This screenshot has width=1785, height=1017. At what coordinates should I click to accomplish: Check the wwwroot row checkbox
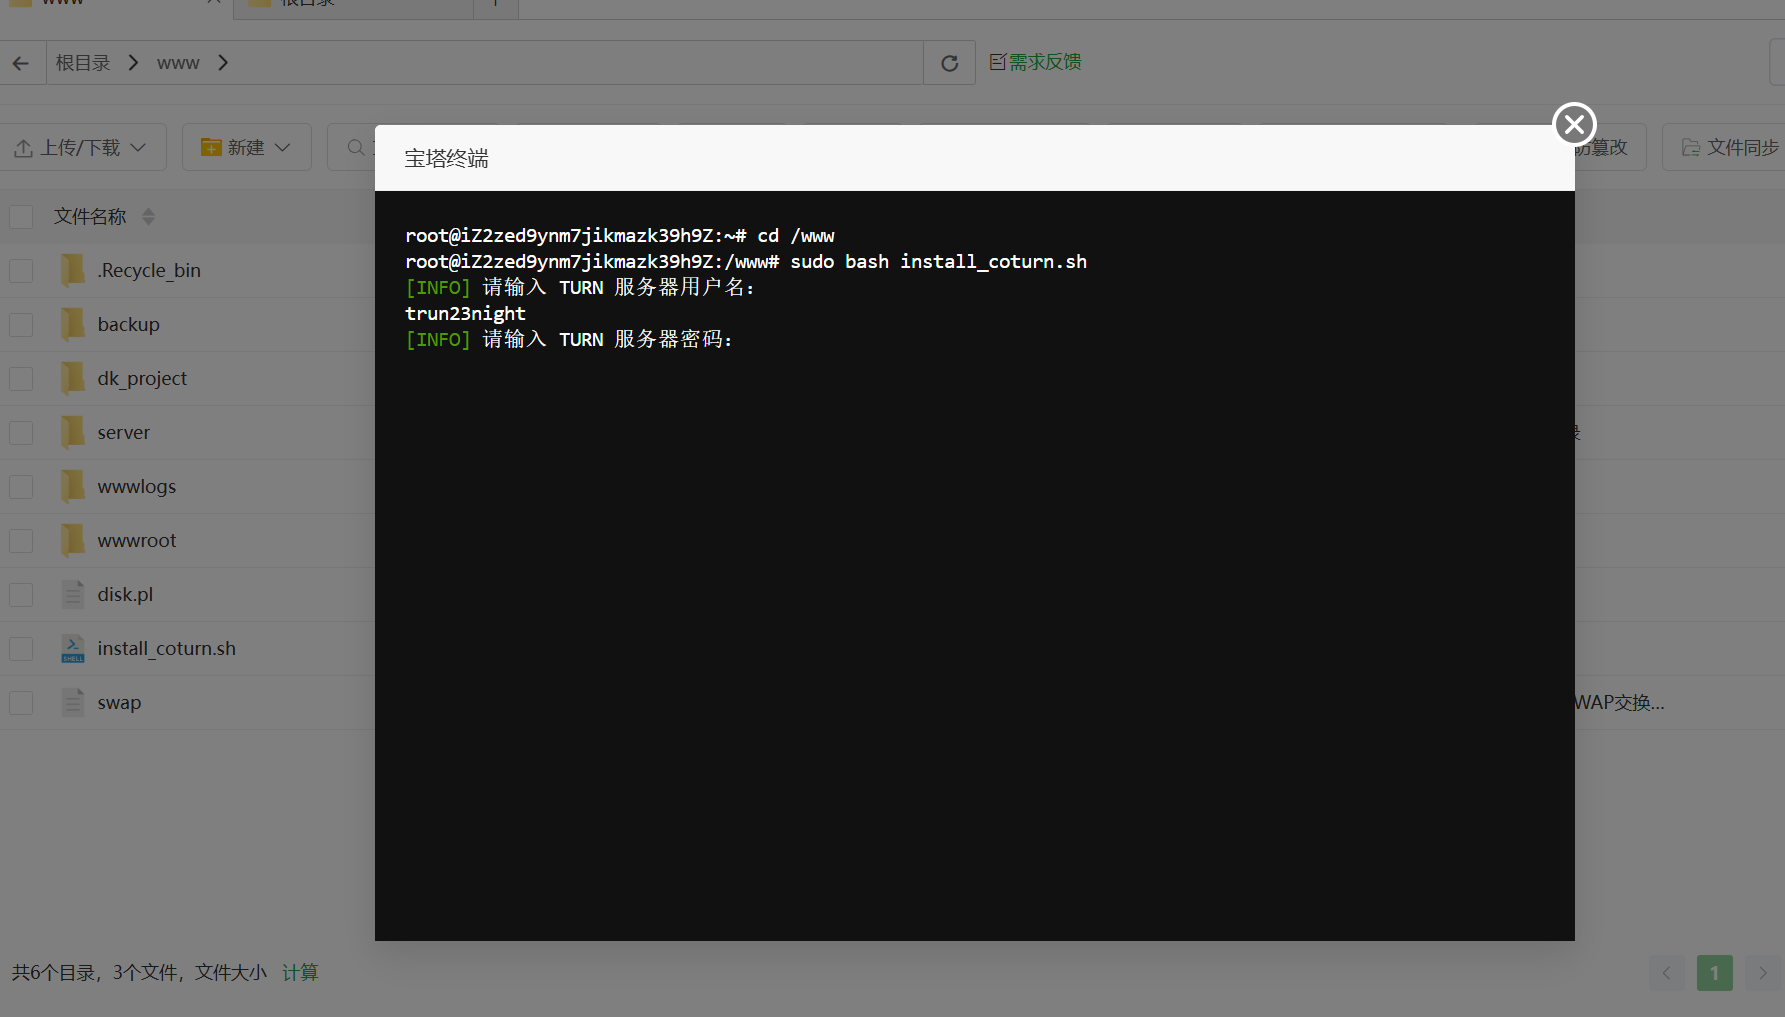click(21, 541)
